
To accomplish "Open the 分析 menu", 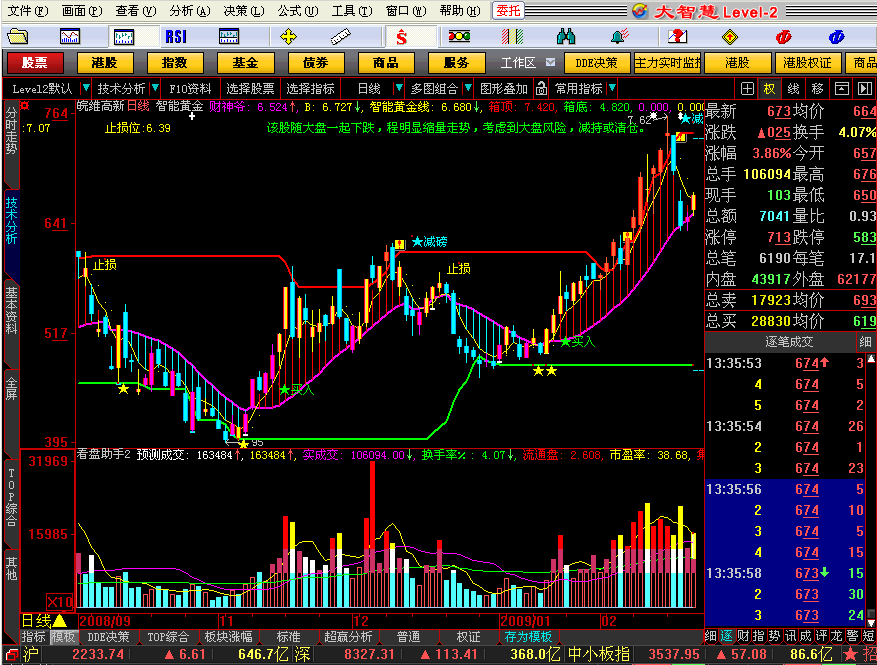I will 190,11.
